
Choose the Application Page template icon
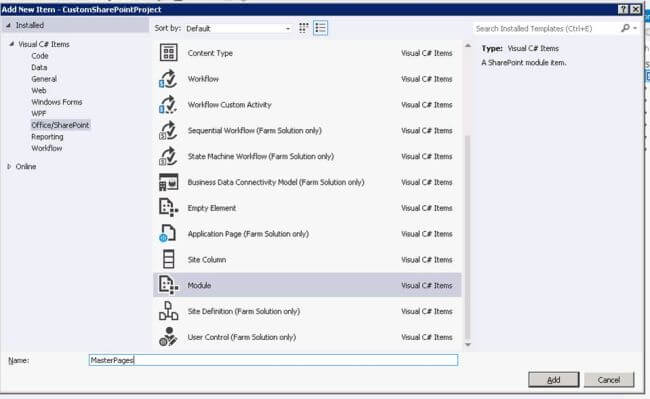[x=167, y=234]
